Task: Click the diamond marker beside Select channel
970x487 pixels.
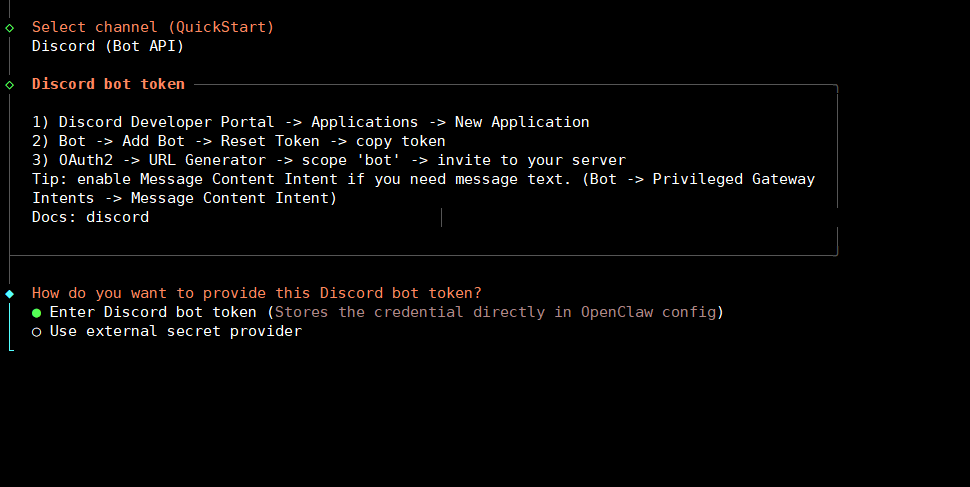Action: tap(10, 27)
